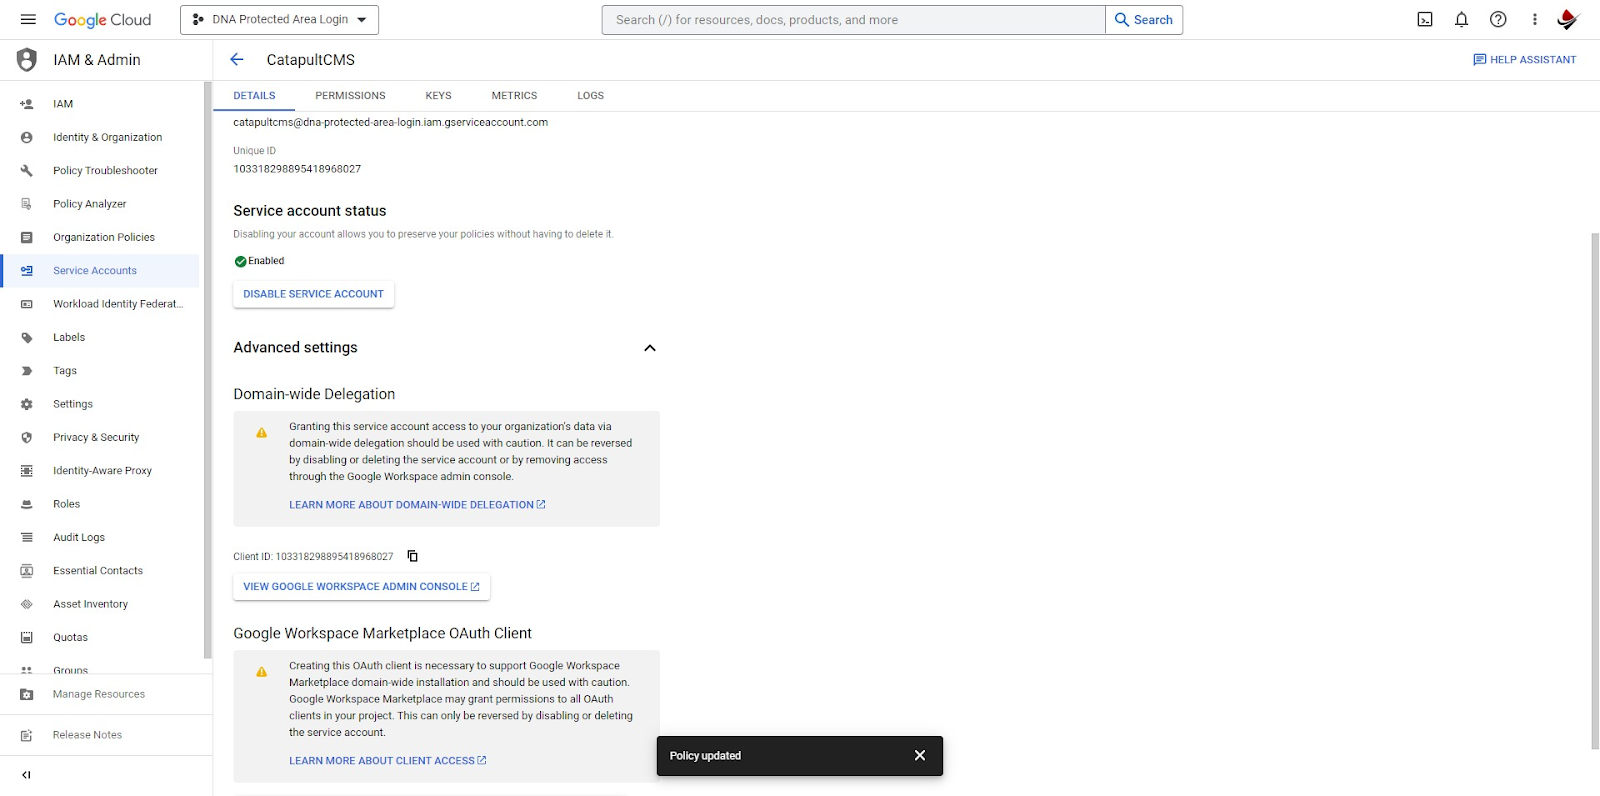The image size is (1600, 796).
Task: Click the Labels tag icon
Action: (27, 338)
